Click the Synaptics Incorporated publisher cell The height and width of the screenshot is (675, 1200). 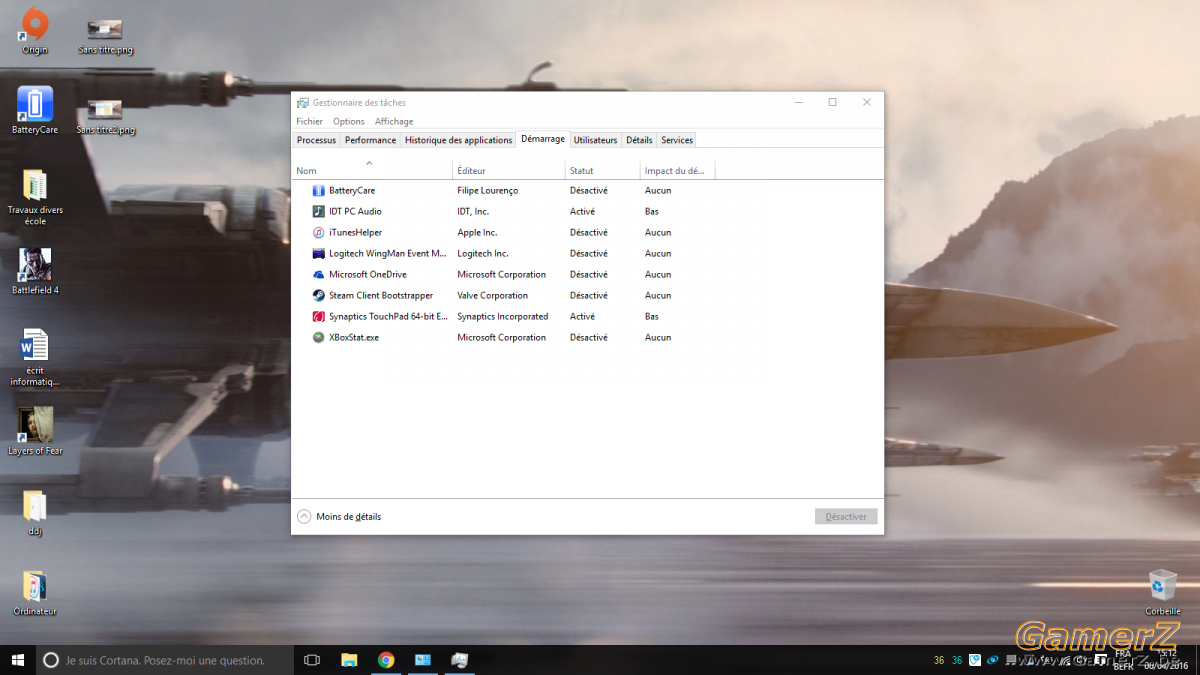click(503, 316)
